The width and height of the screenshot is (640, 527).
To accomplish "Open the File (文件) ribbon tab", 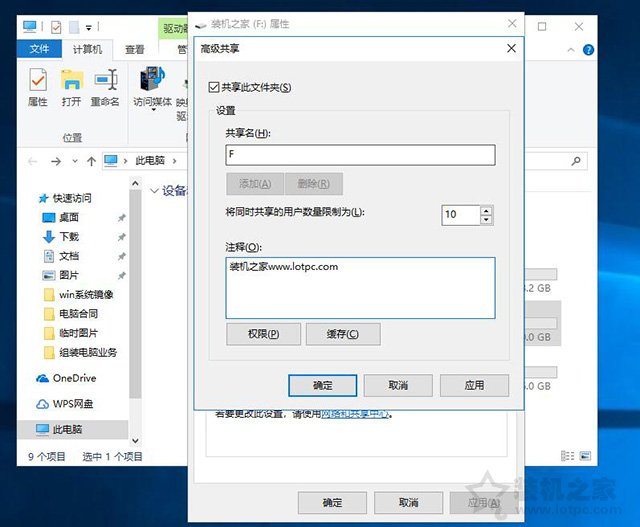I will point(39,49).
